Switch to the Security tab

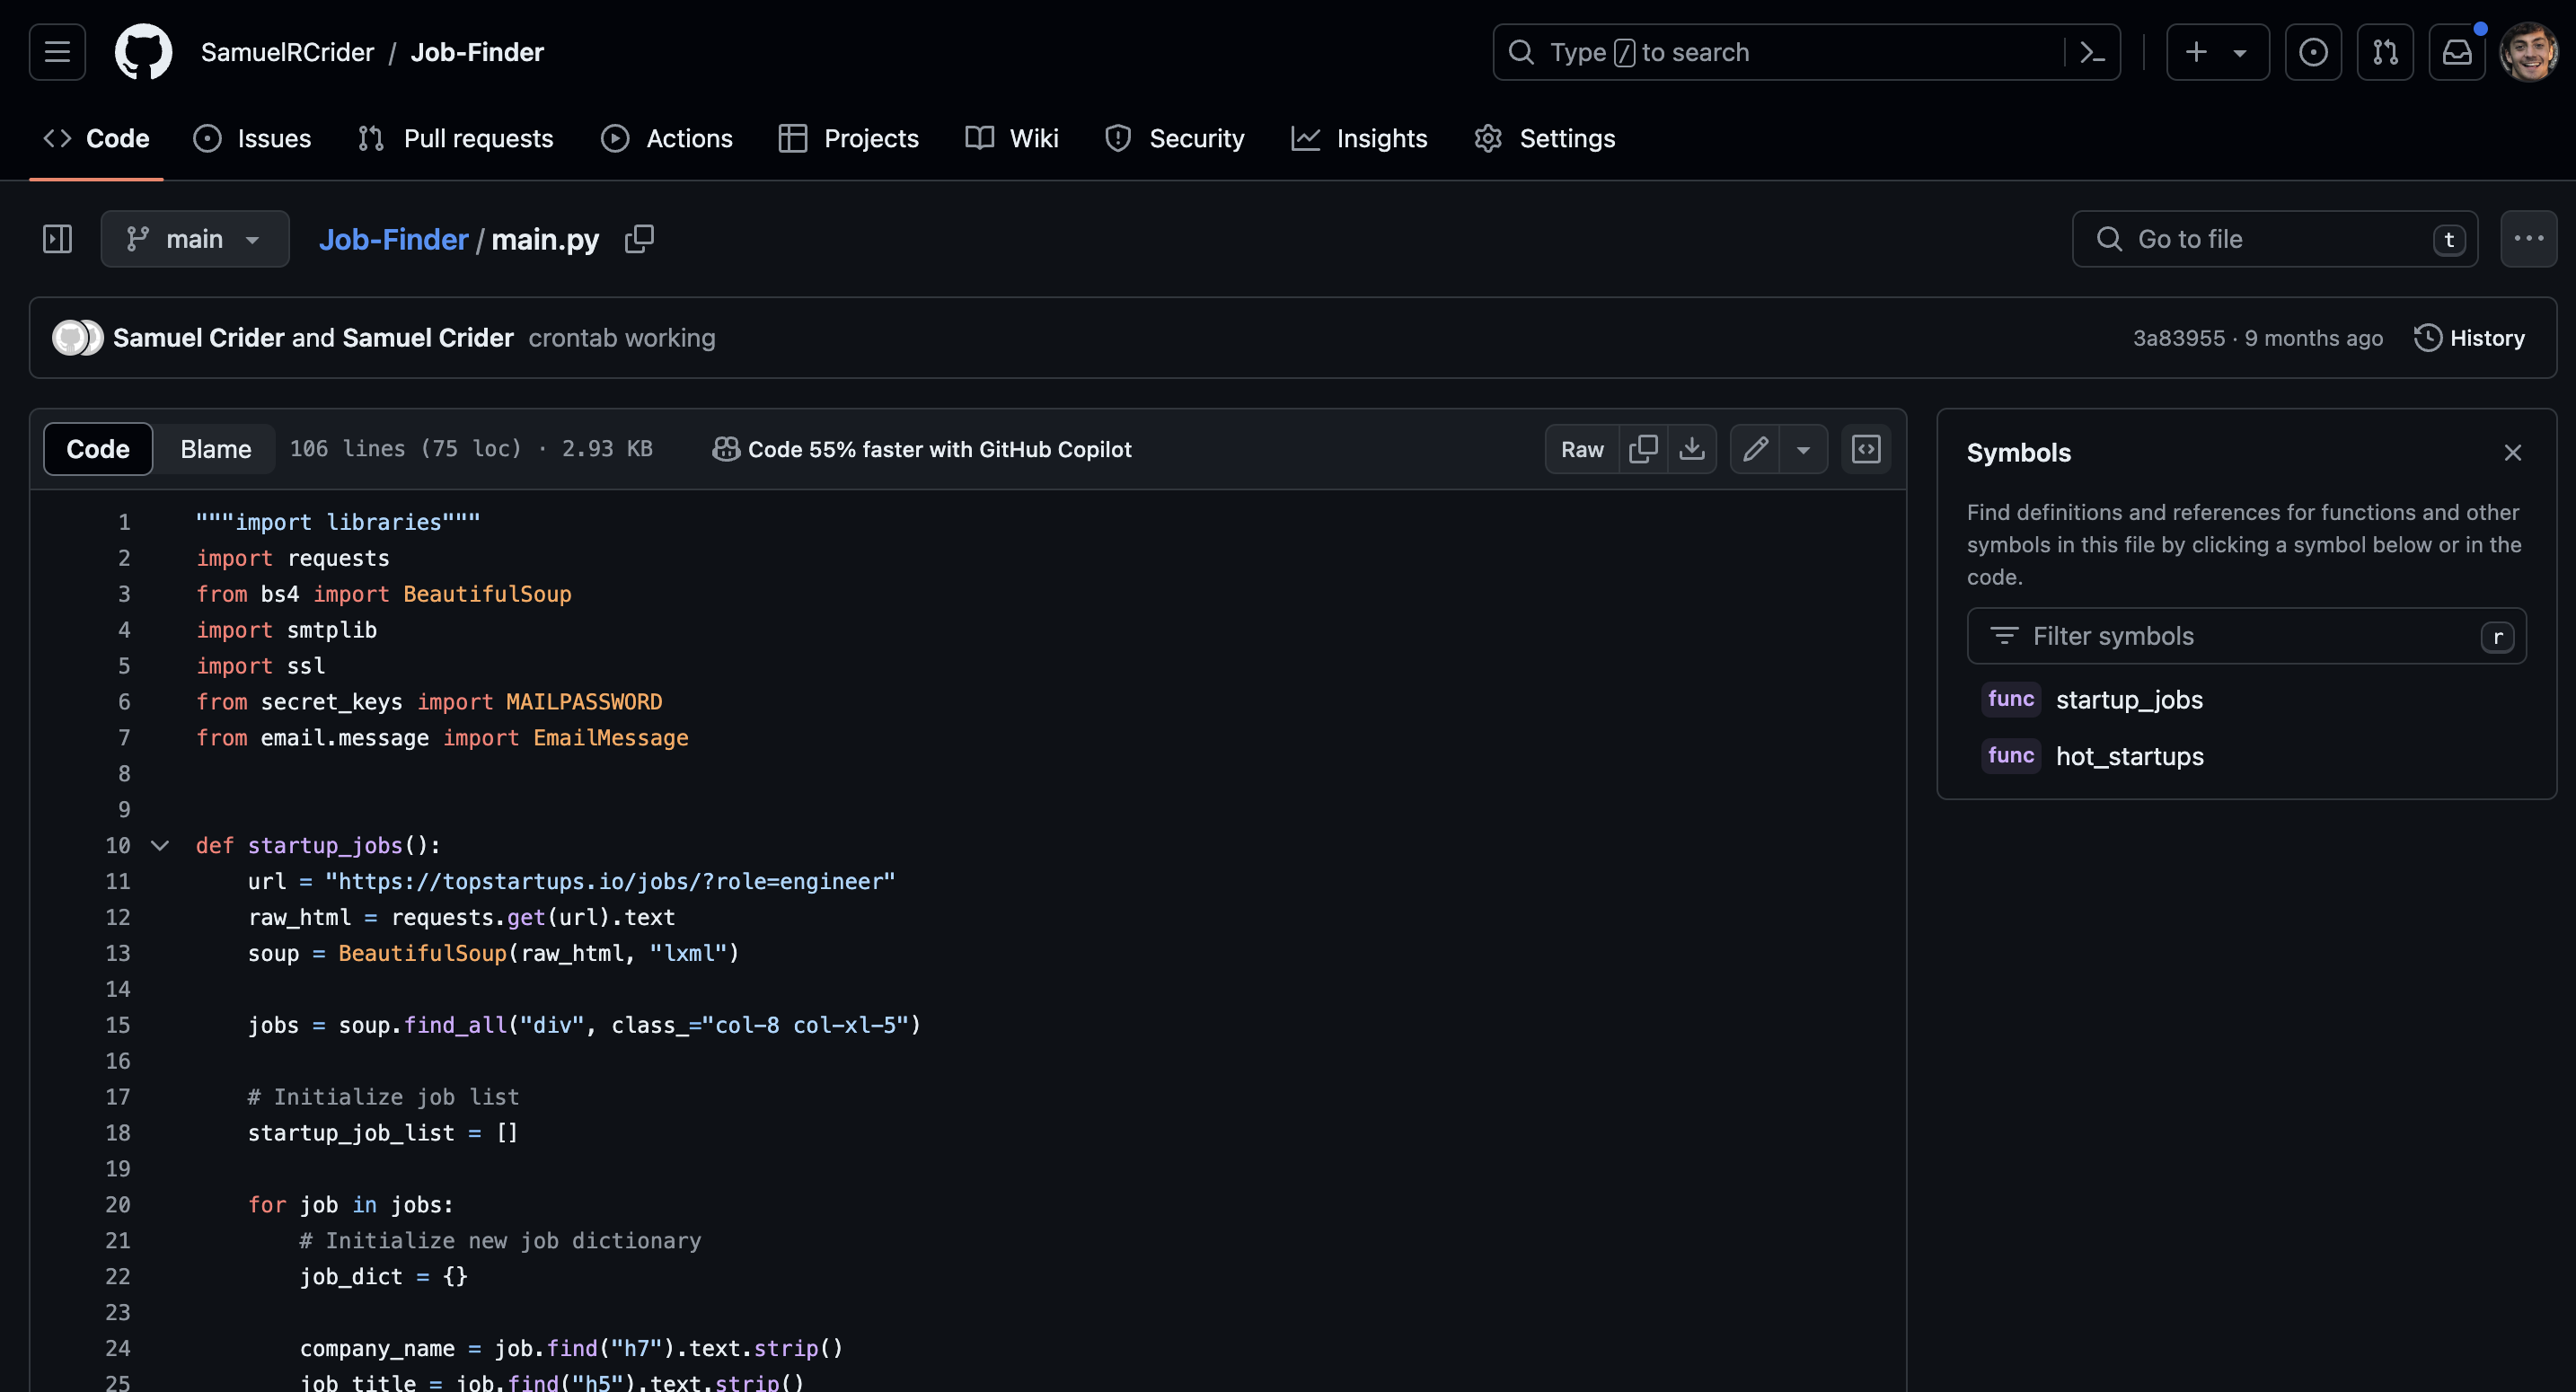[x=1175, y=138]
